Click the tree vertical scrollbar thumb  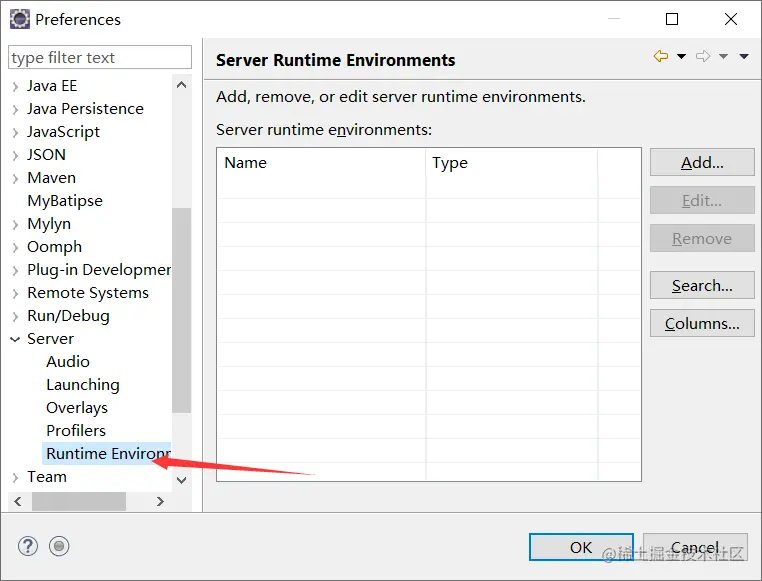(182, 310)
